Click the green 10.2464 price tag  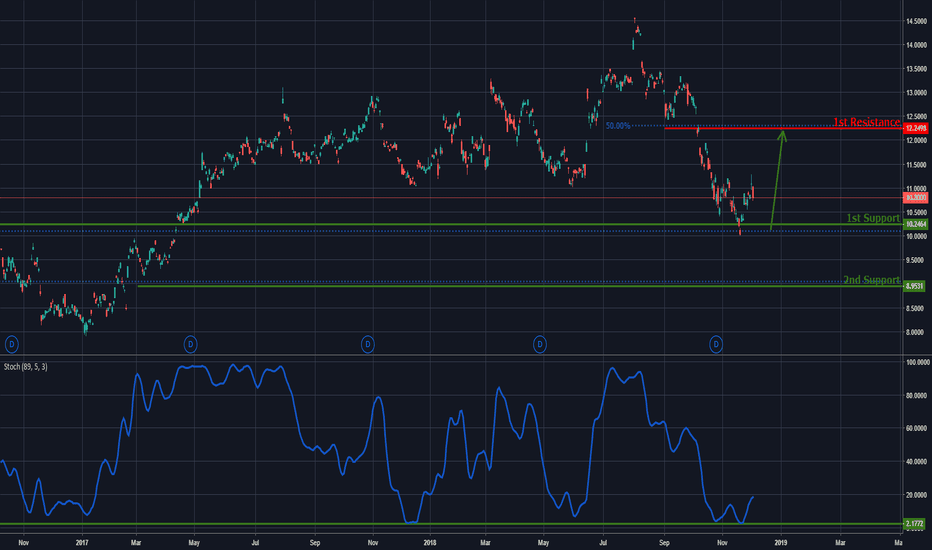click(x=915, y=224)
